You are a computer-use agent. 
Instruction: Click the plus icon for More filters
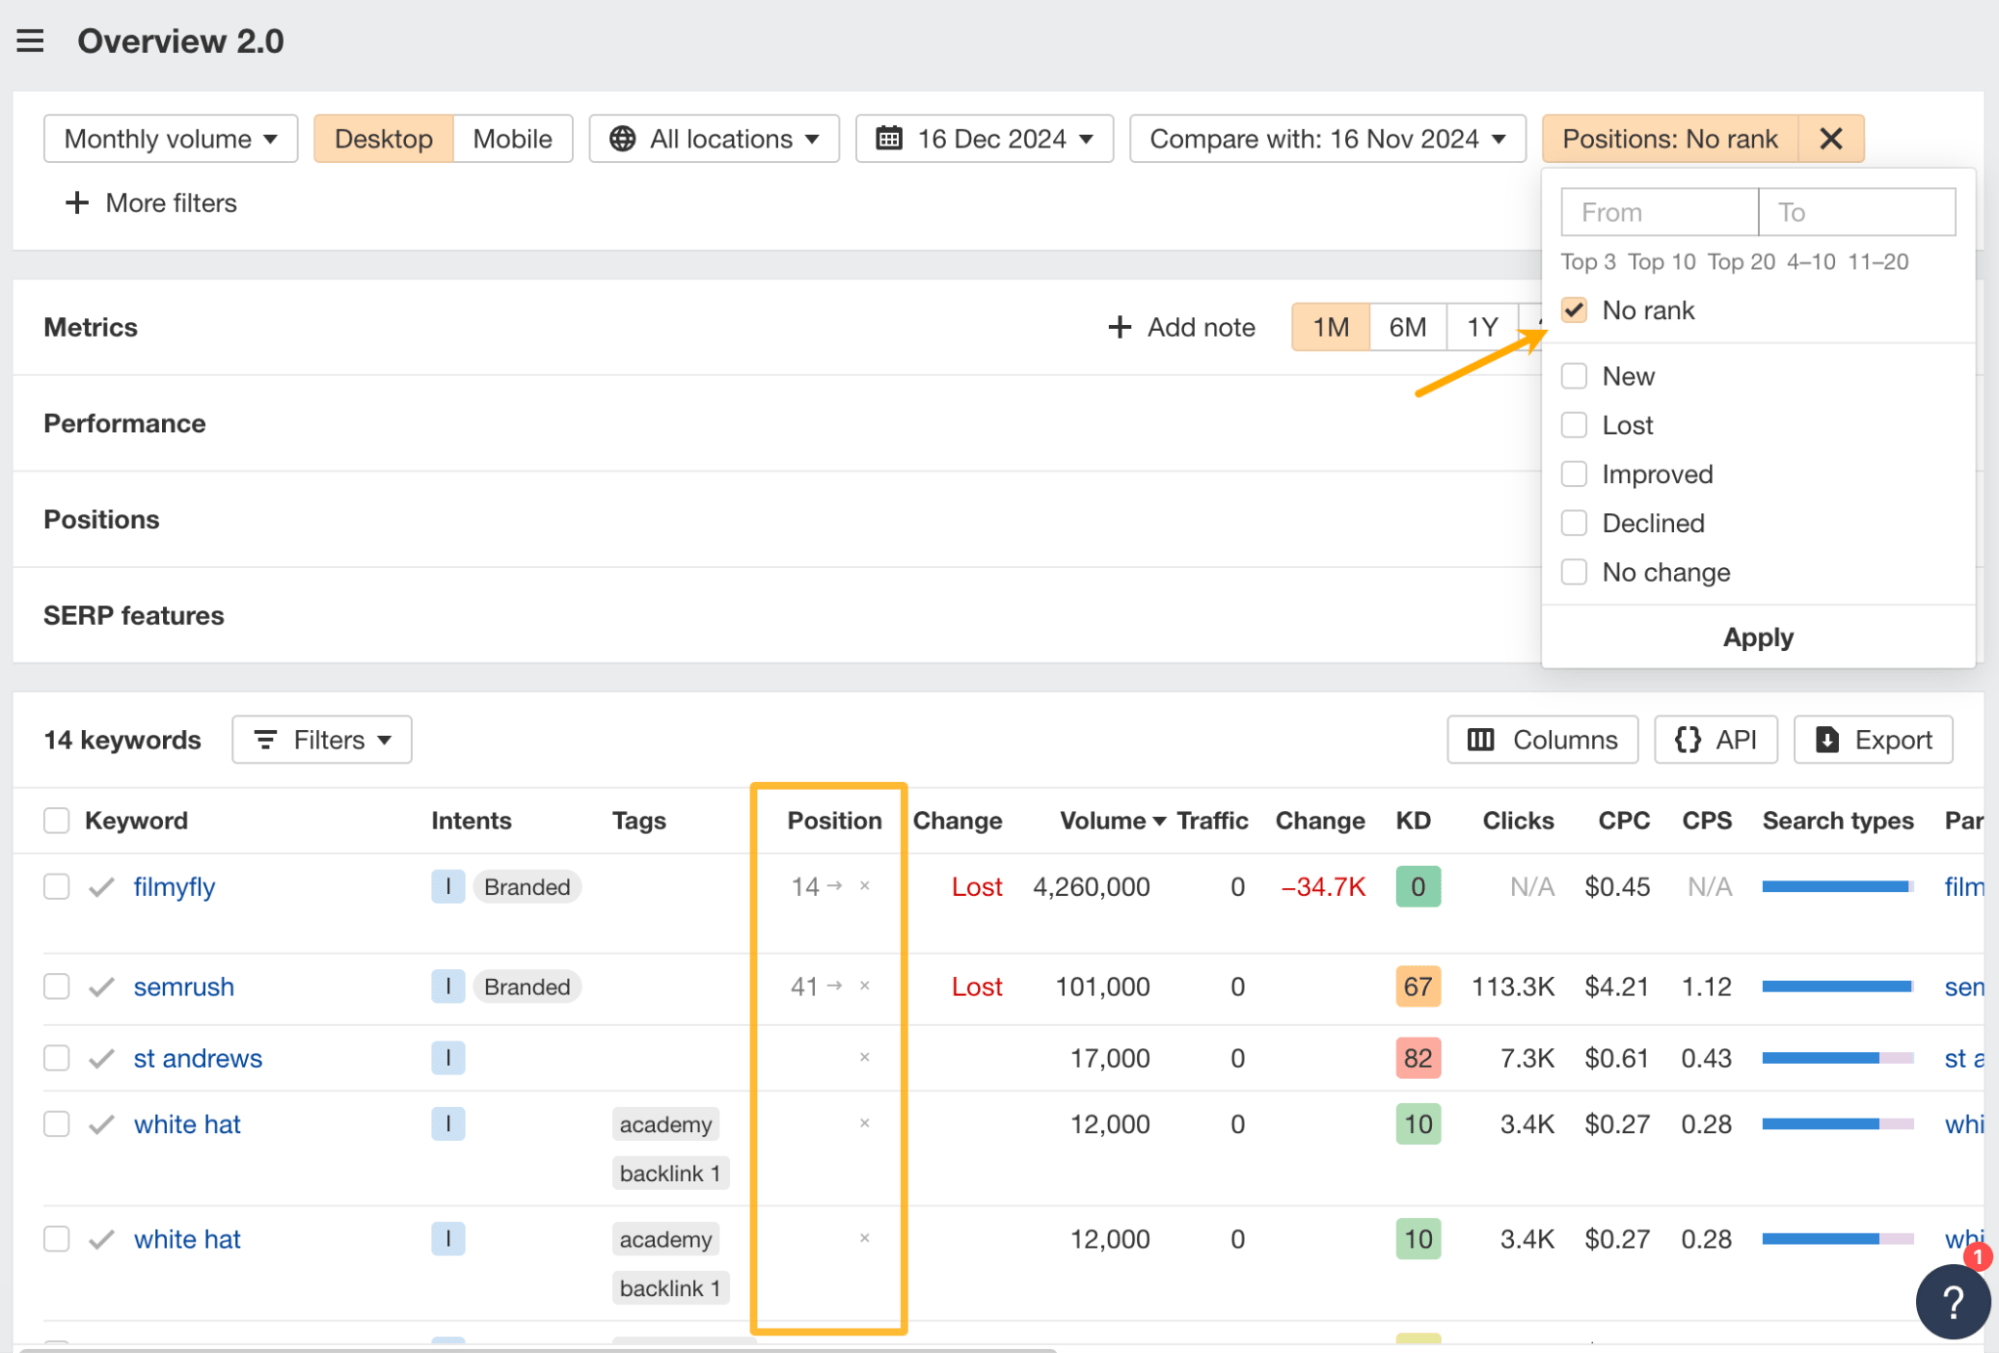click(77, 203)
